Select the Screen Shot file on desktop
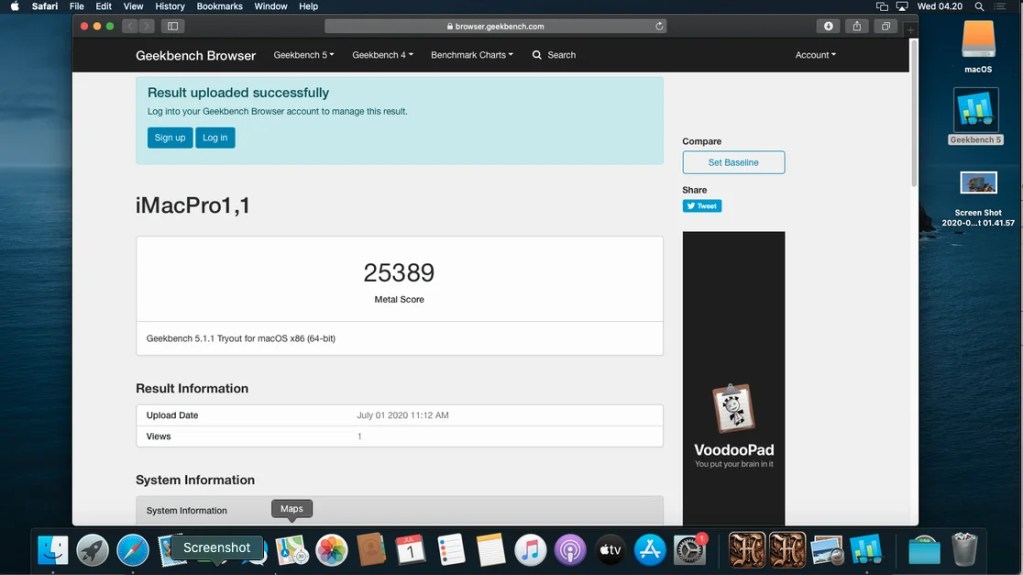The image size is (1023, 575). (978, 199)
